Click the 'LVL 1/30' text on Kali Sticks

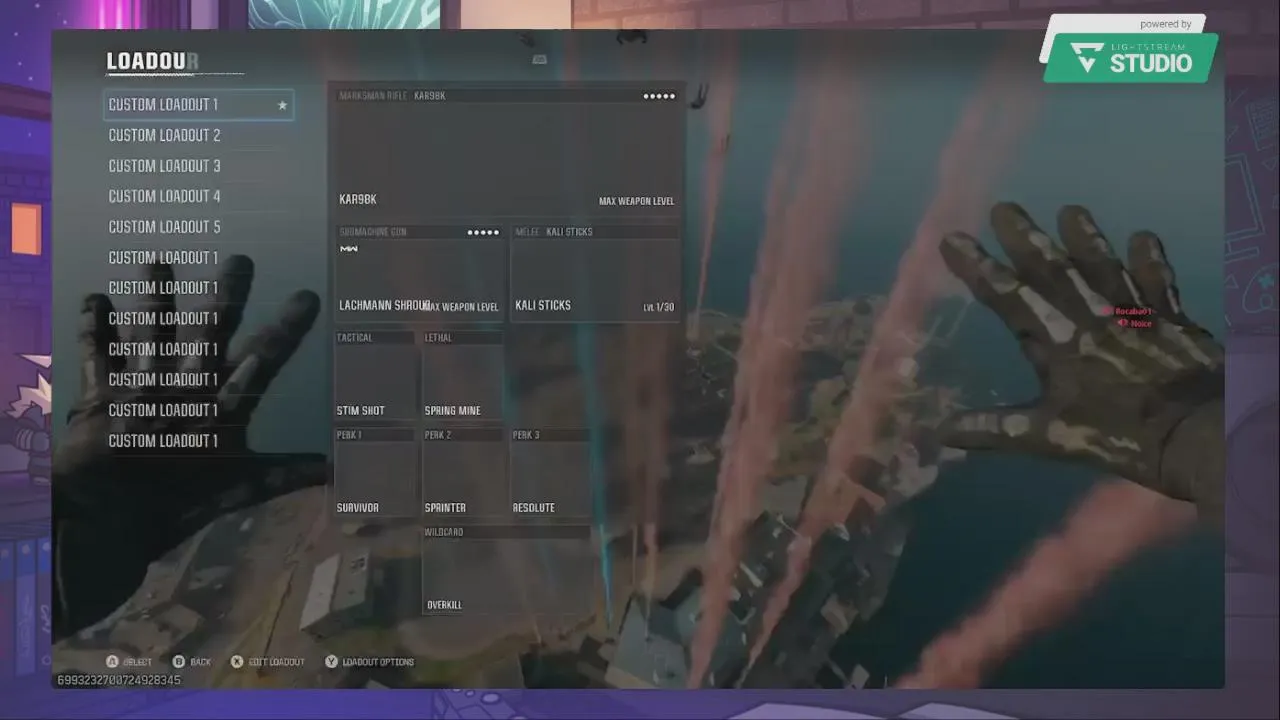[x=658, y=307]
